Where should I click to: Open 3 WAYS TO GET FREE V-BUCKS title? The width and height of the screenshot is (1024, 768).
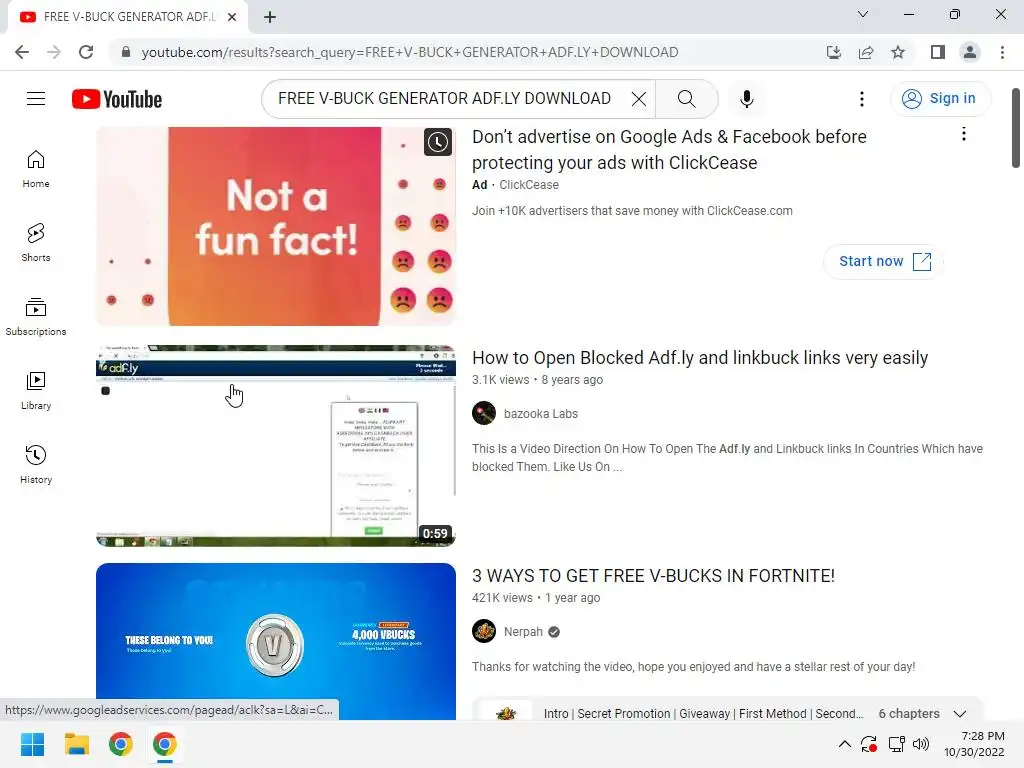click(x=653, y=576)
